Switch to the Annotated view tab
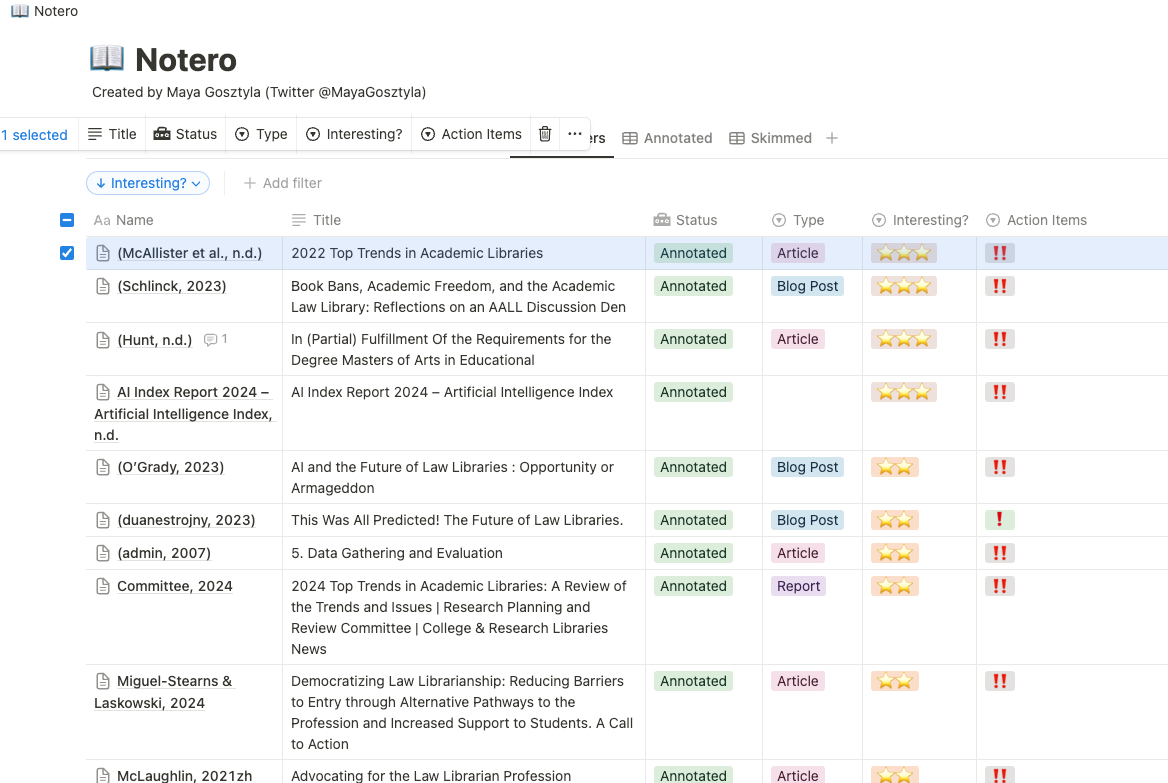 (x=667, y=138)
